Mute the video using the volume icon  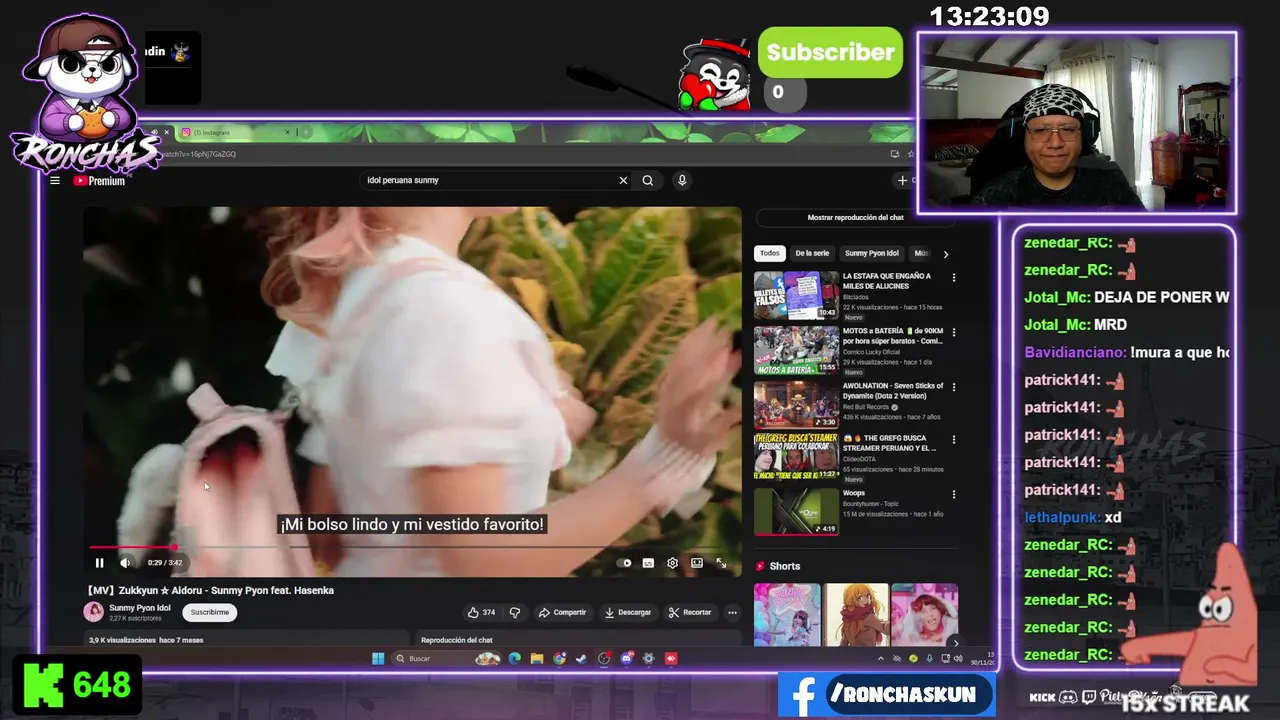(x=125, y=563)
